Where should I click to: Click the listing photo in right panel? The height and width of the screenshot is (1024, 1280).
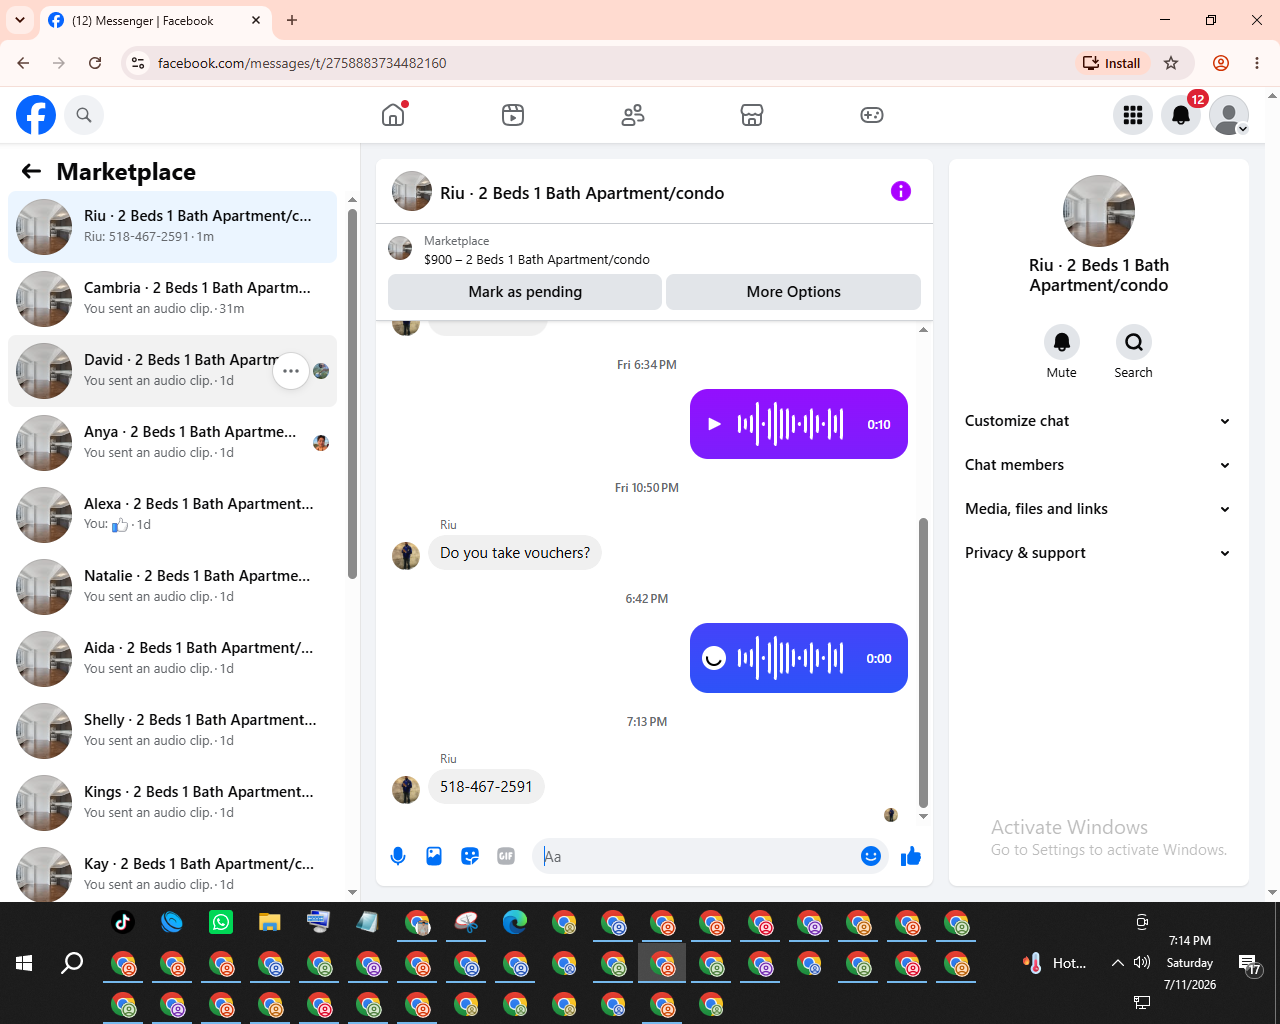coord(1099,211)
